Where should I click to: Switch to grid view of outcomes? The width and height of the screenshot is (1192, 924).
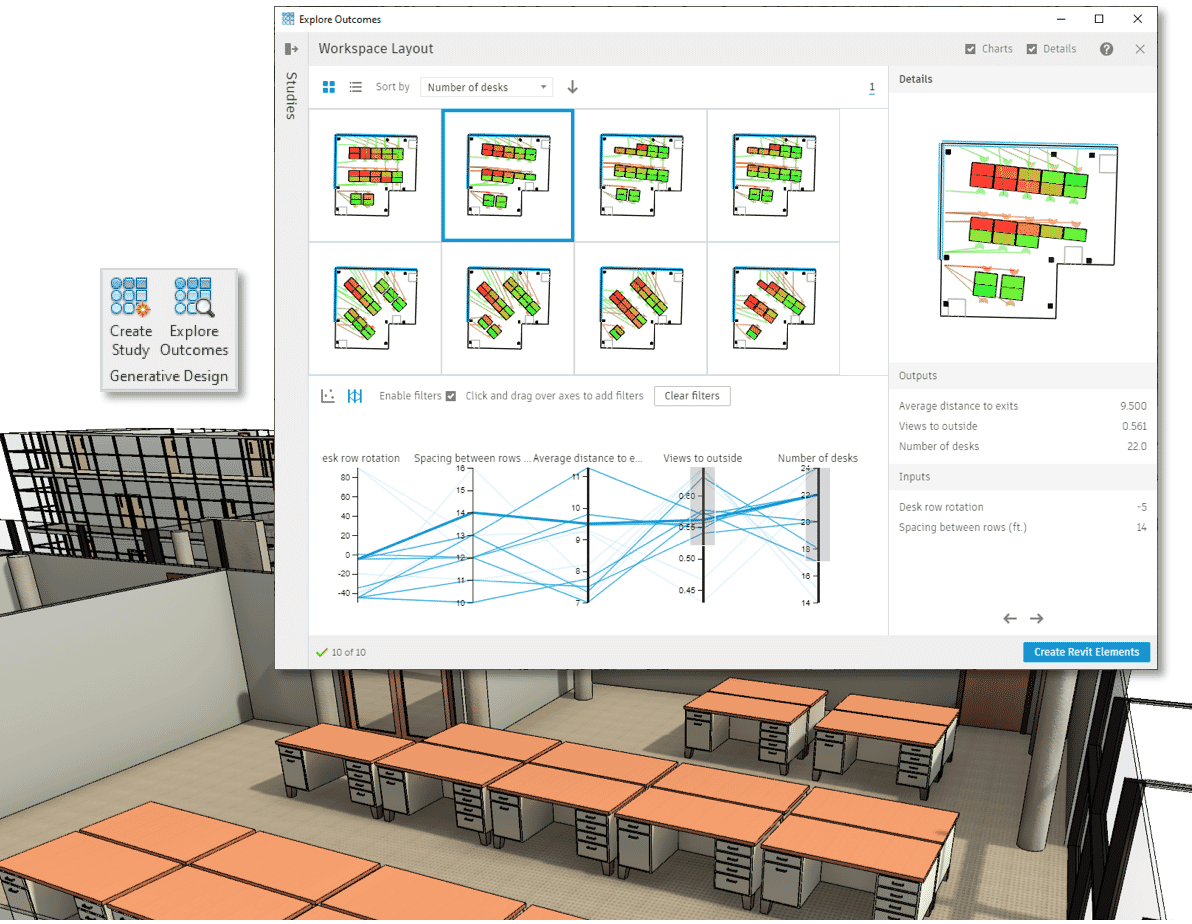[x=328, y=87]
